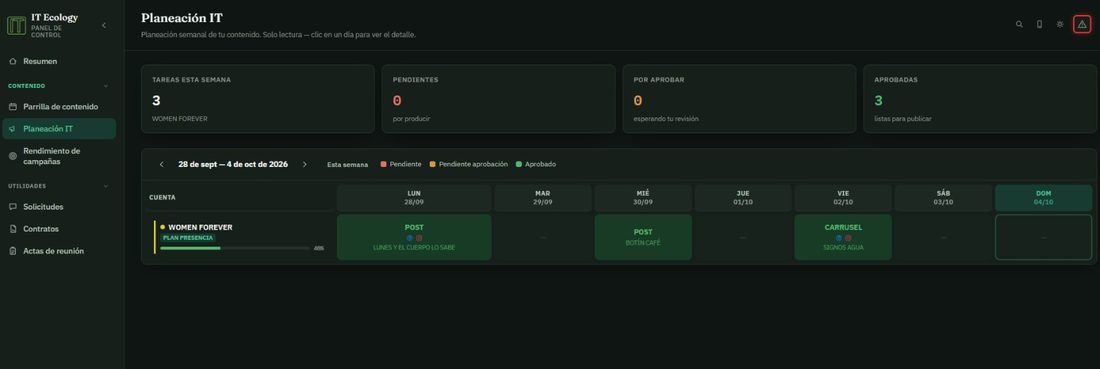Click the LUN 28/09 column header

(414, 198)
